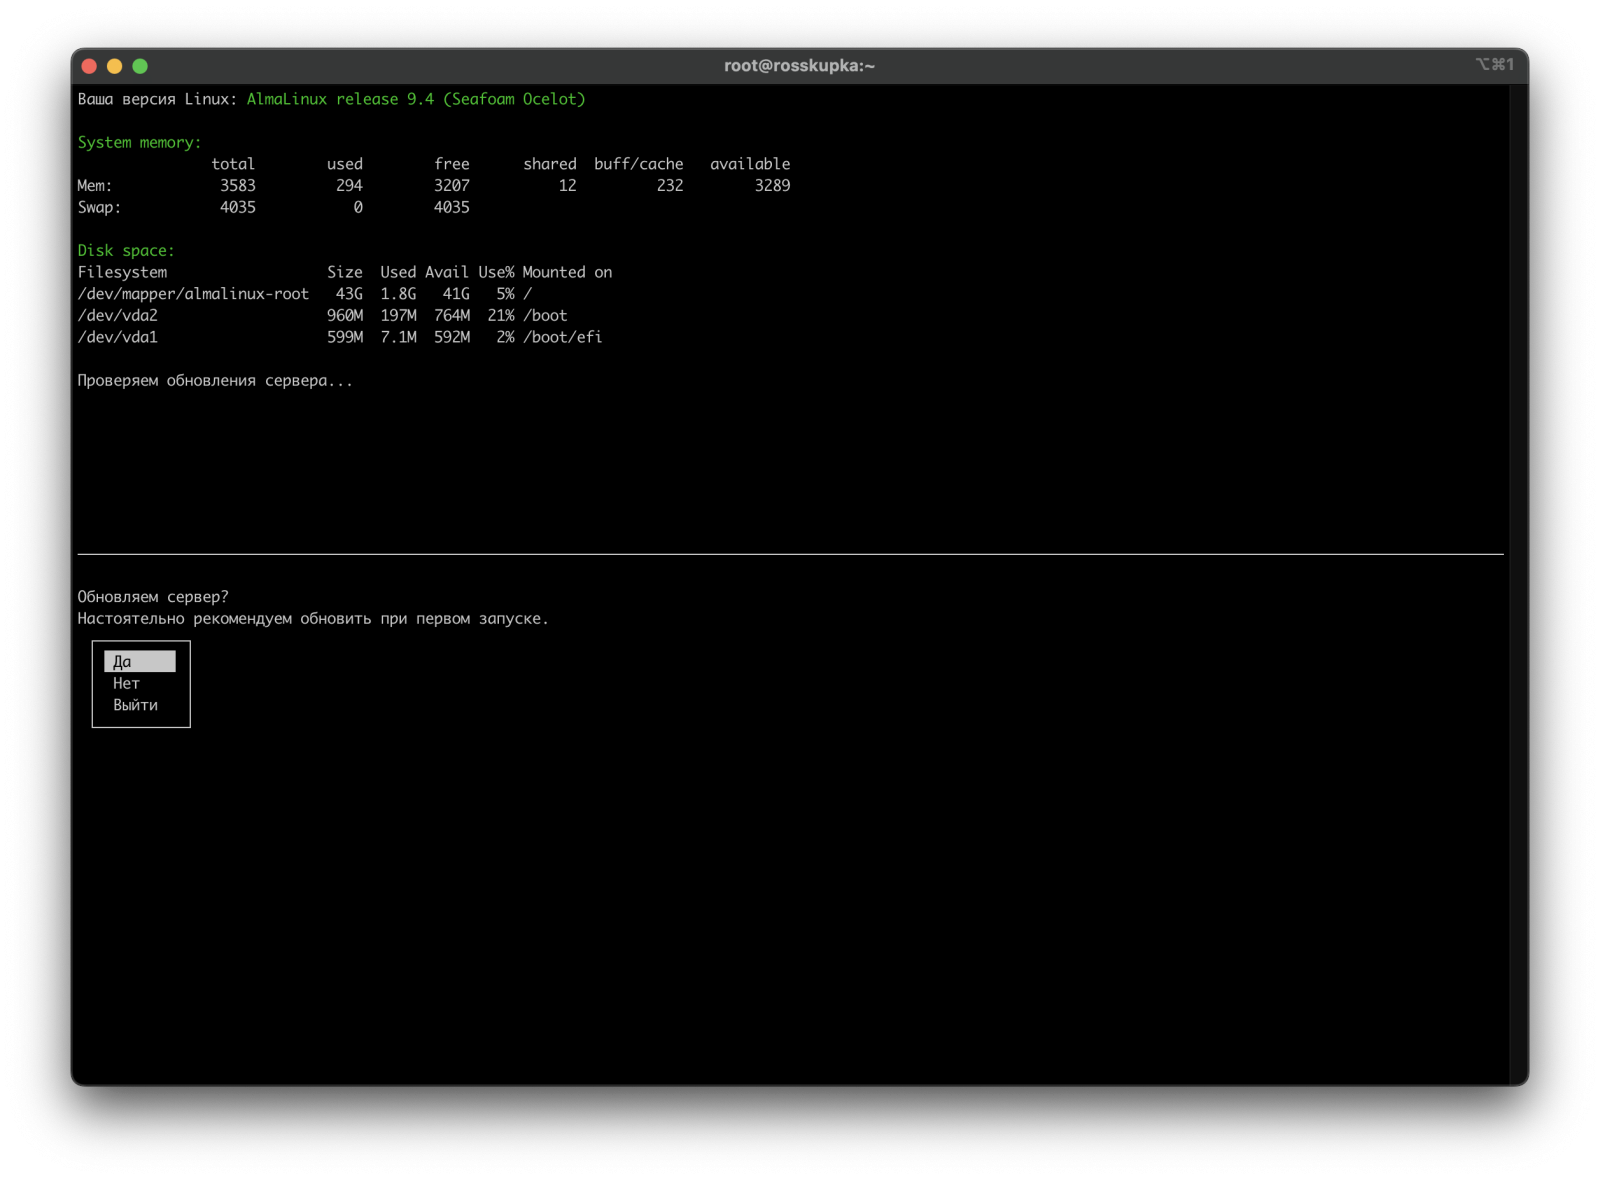Select the "Да" option to update the server
Image resolution: width=1600 pixels, height=1180 pixels.
140,661
